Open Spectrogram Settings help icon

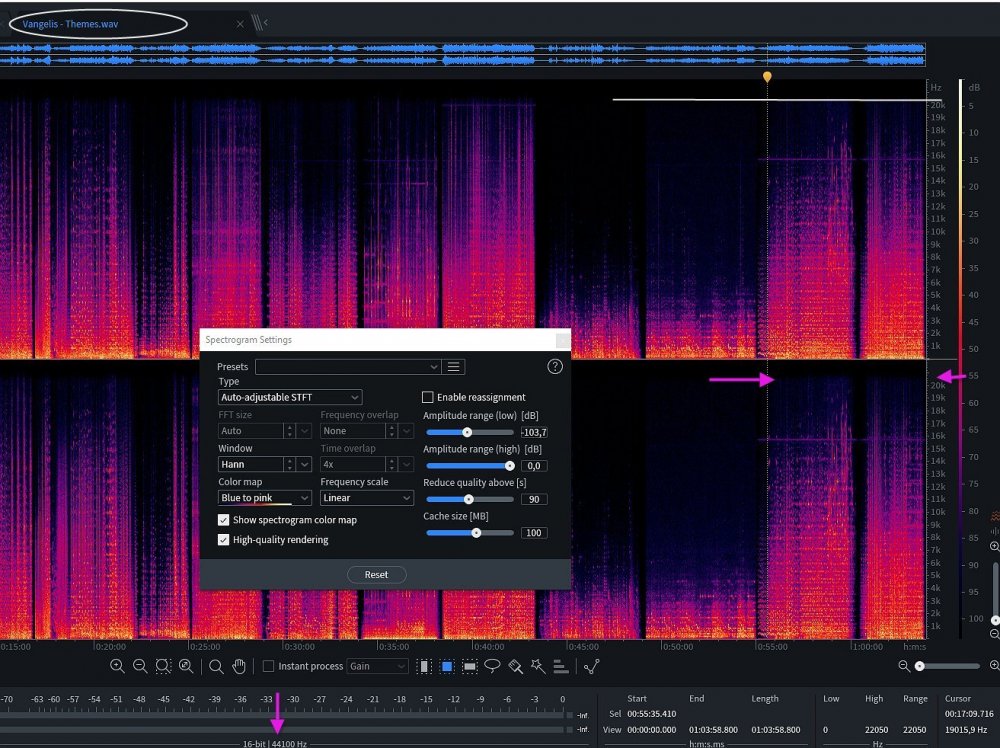(x=555, y=367)
